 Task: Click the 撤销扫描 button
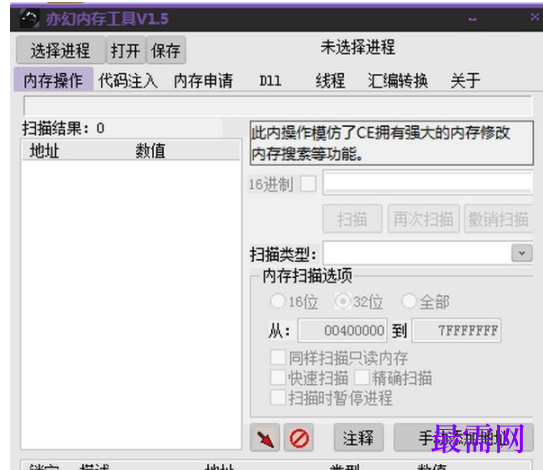pos(498,219)
